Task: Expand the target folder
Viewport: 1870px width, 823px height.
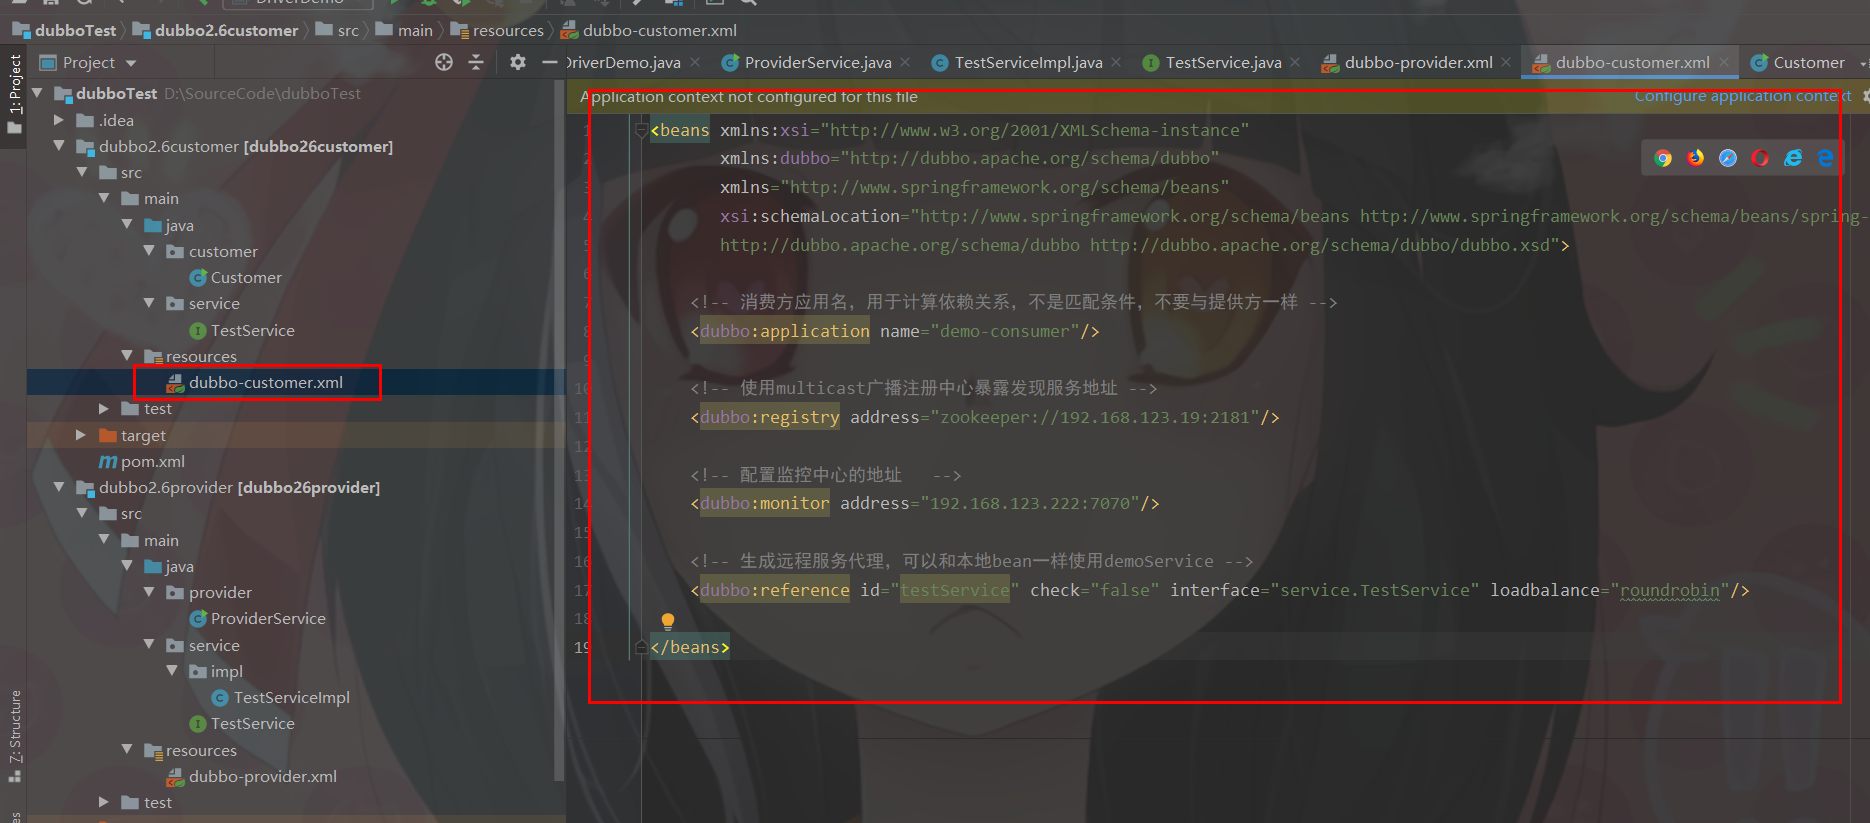Action: (82, 435)
